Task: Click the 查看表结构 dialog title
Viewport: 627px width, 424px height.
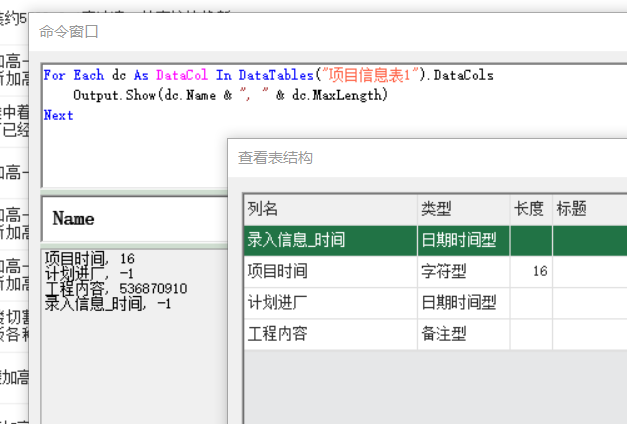Action: [x=275, y=158]
